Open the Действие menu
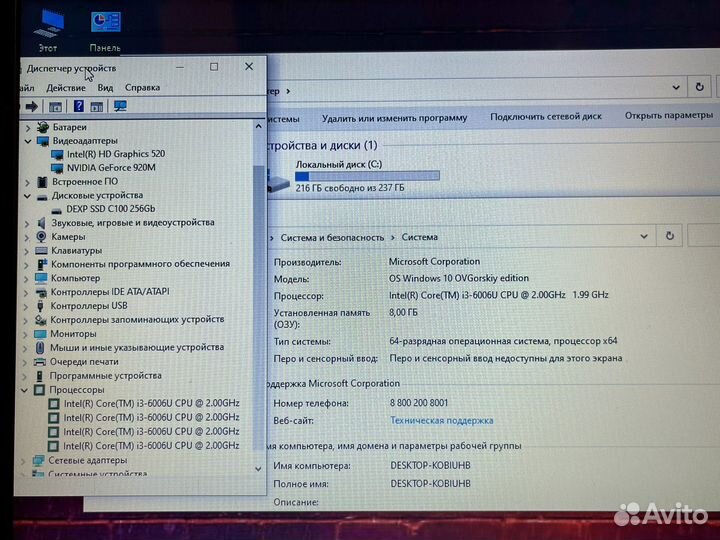Screen dimensions: 720x540 [66, 88]
